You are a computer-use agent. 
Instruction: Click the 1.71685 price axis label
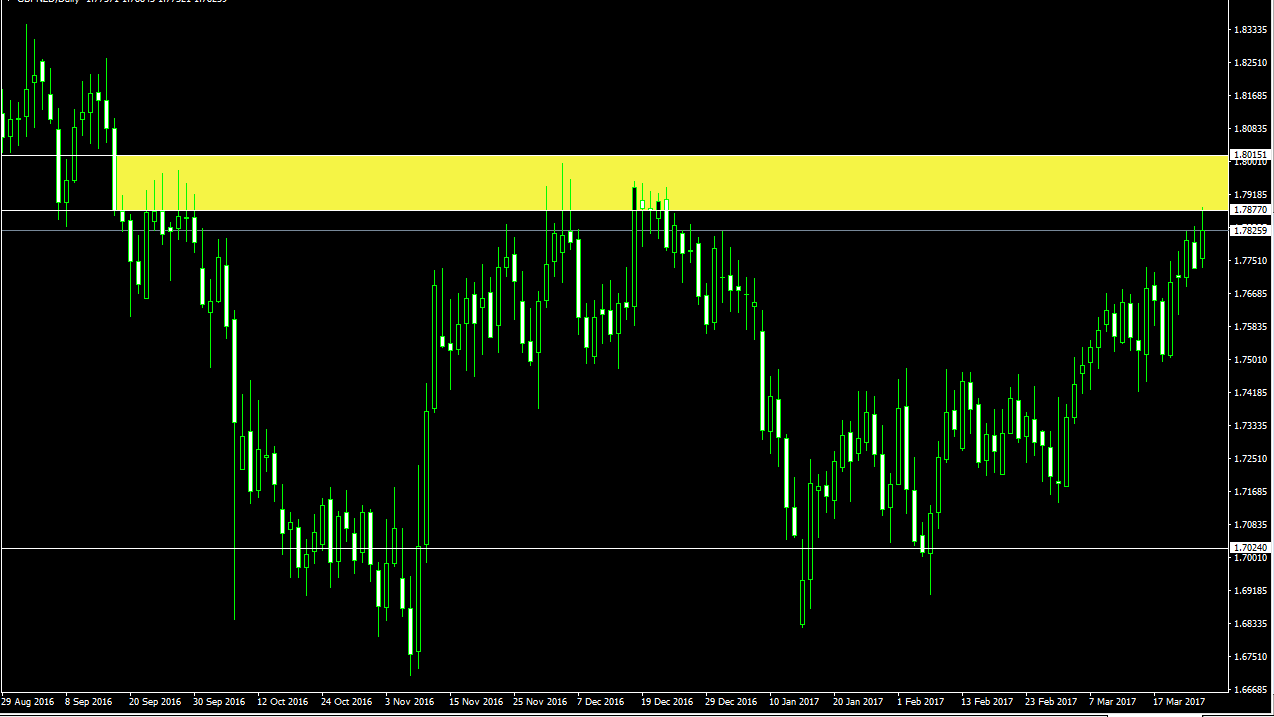pyautogui.click(x=1251, y=492)
